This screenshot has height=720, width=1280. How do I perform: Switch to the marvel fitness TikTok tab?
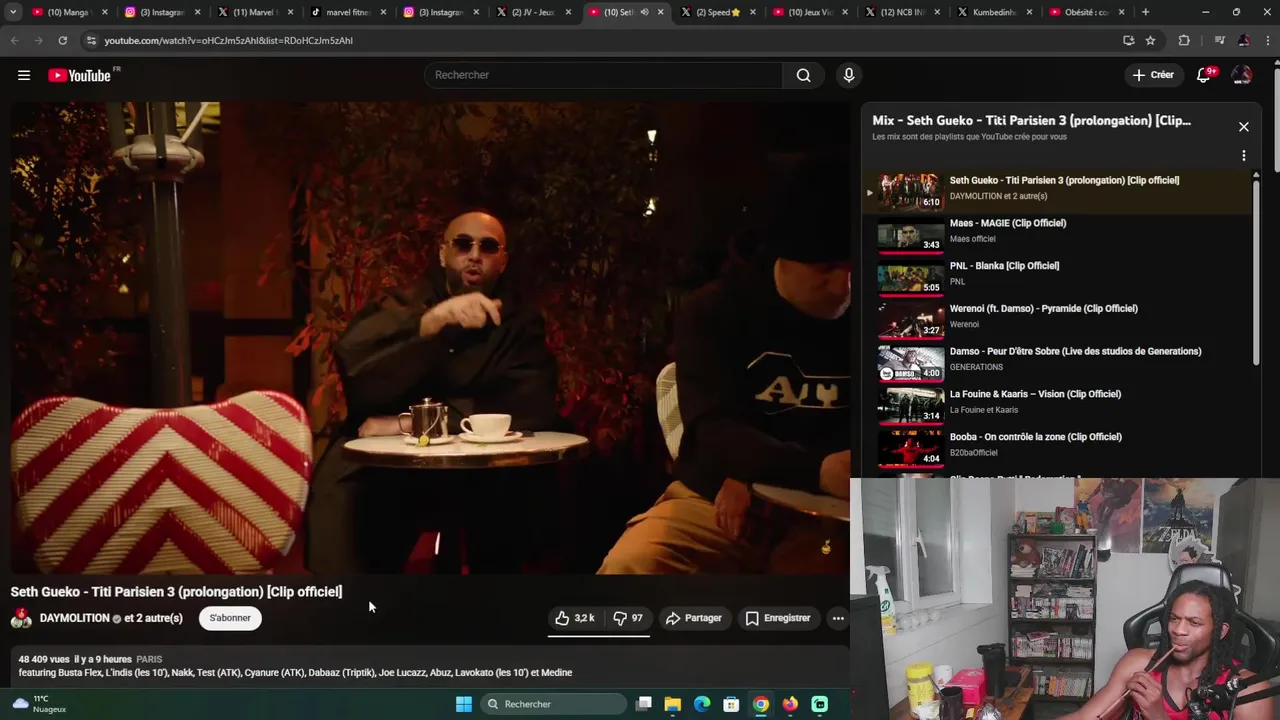coord(346,12)
